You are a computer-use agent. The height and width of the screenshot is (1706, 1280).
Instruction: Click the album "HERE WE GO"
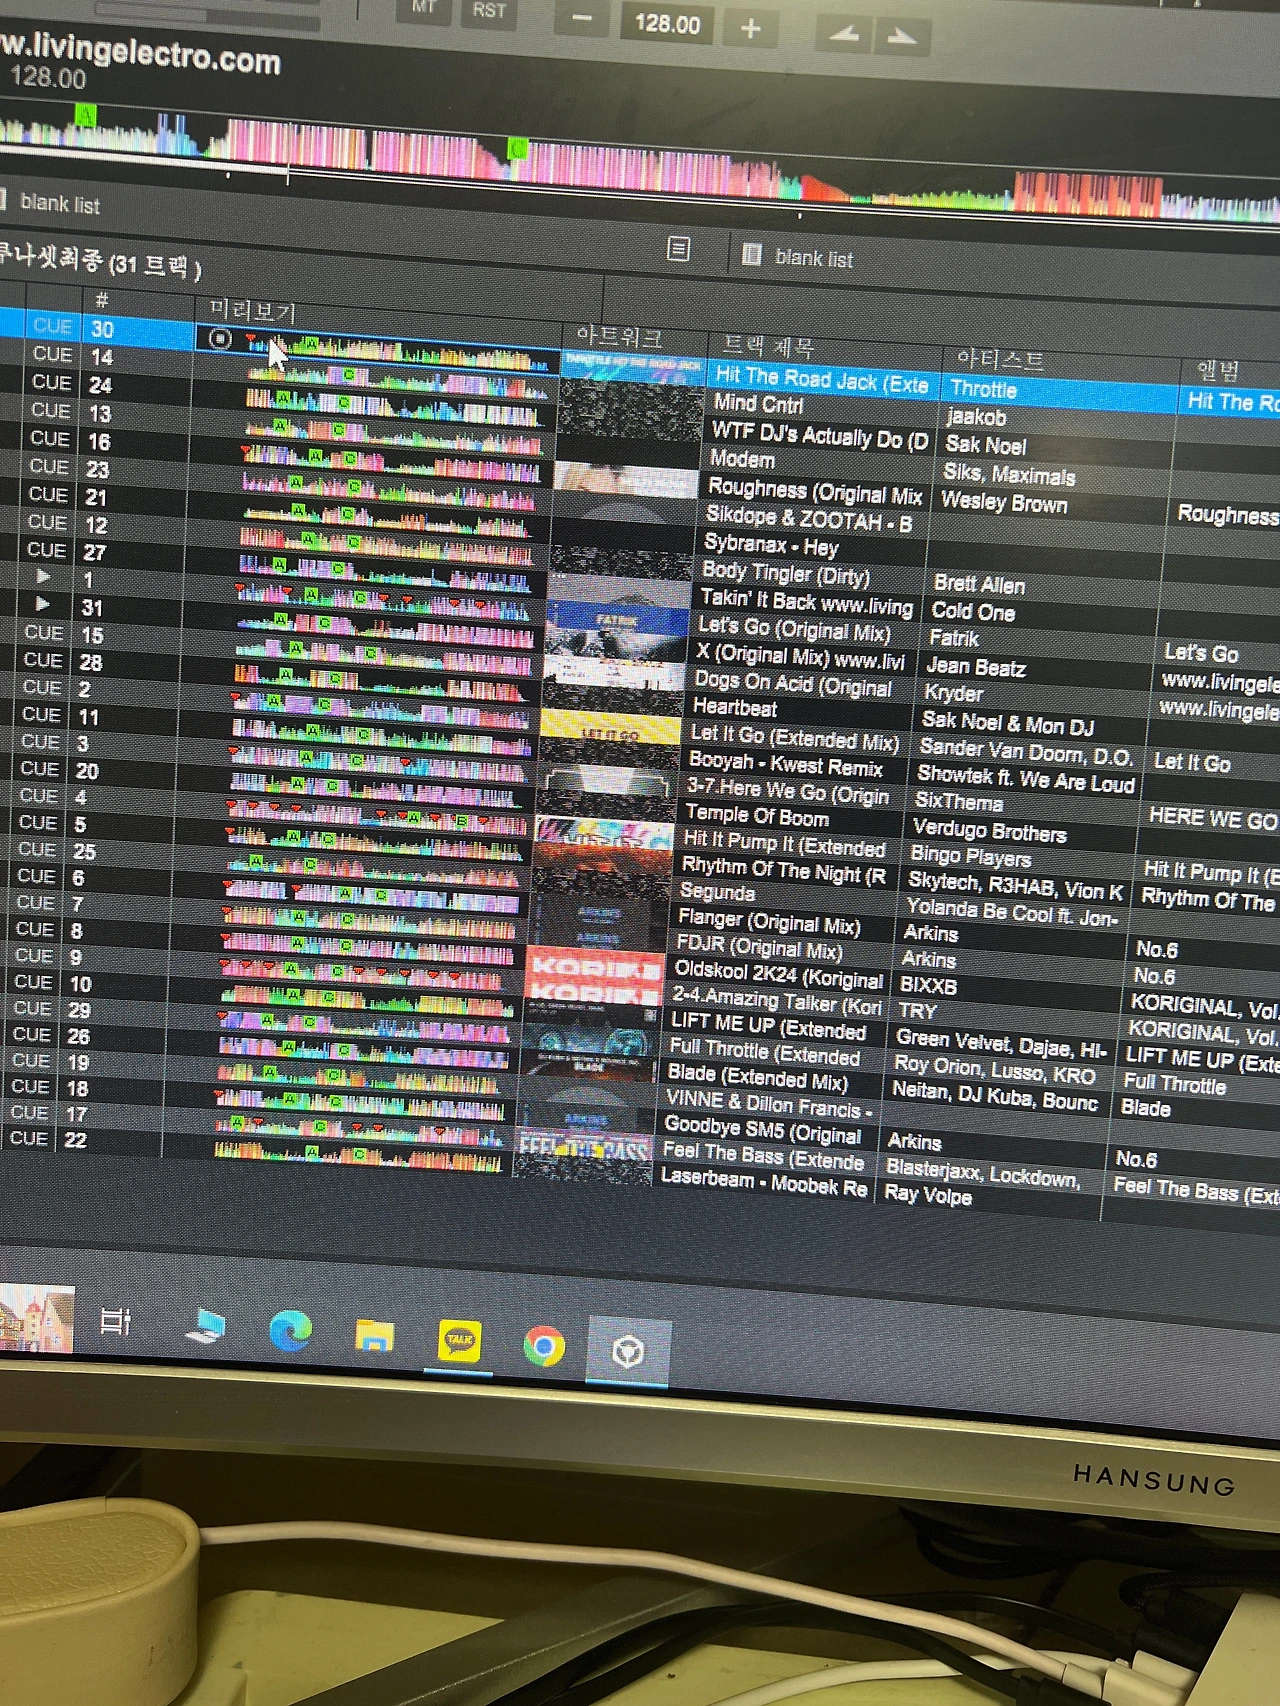click(x=1212, y=818)
